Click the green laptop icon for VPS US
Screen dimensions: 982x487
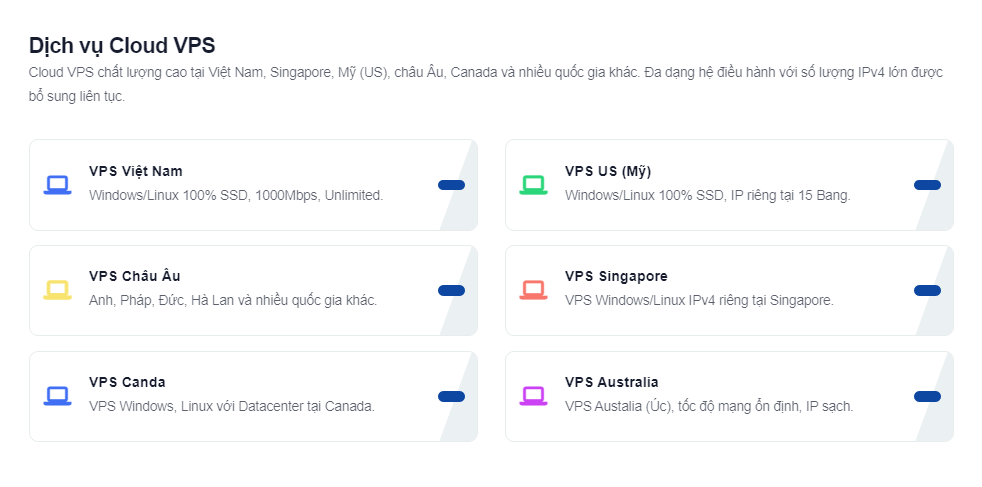click(x=533, y=185)
